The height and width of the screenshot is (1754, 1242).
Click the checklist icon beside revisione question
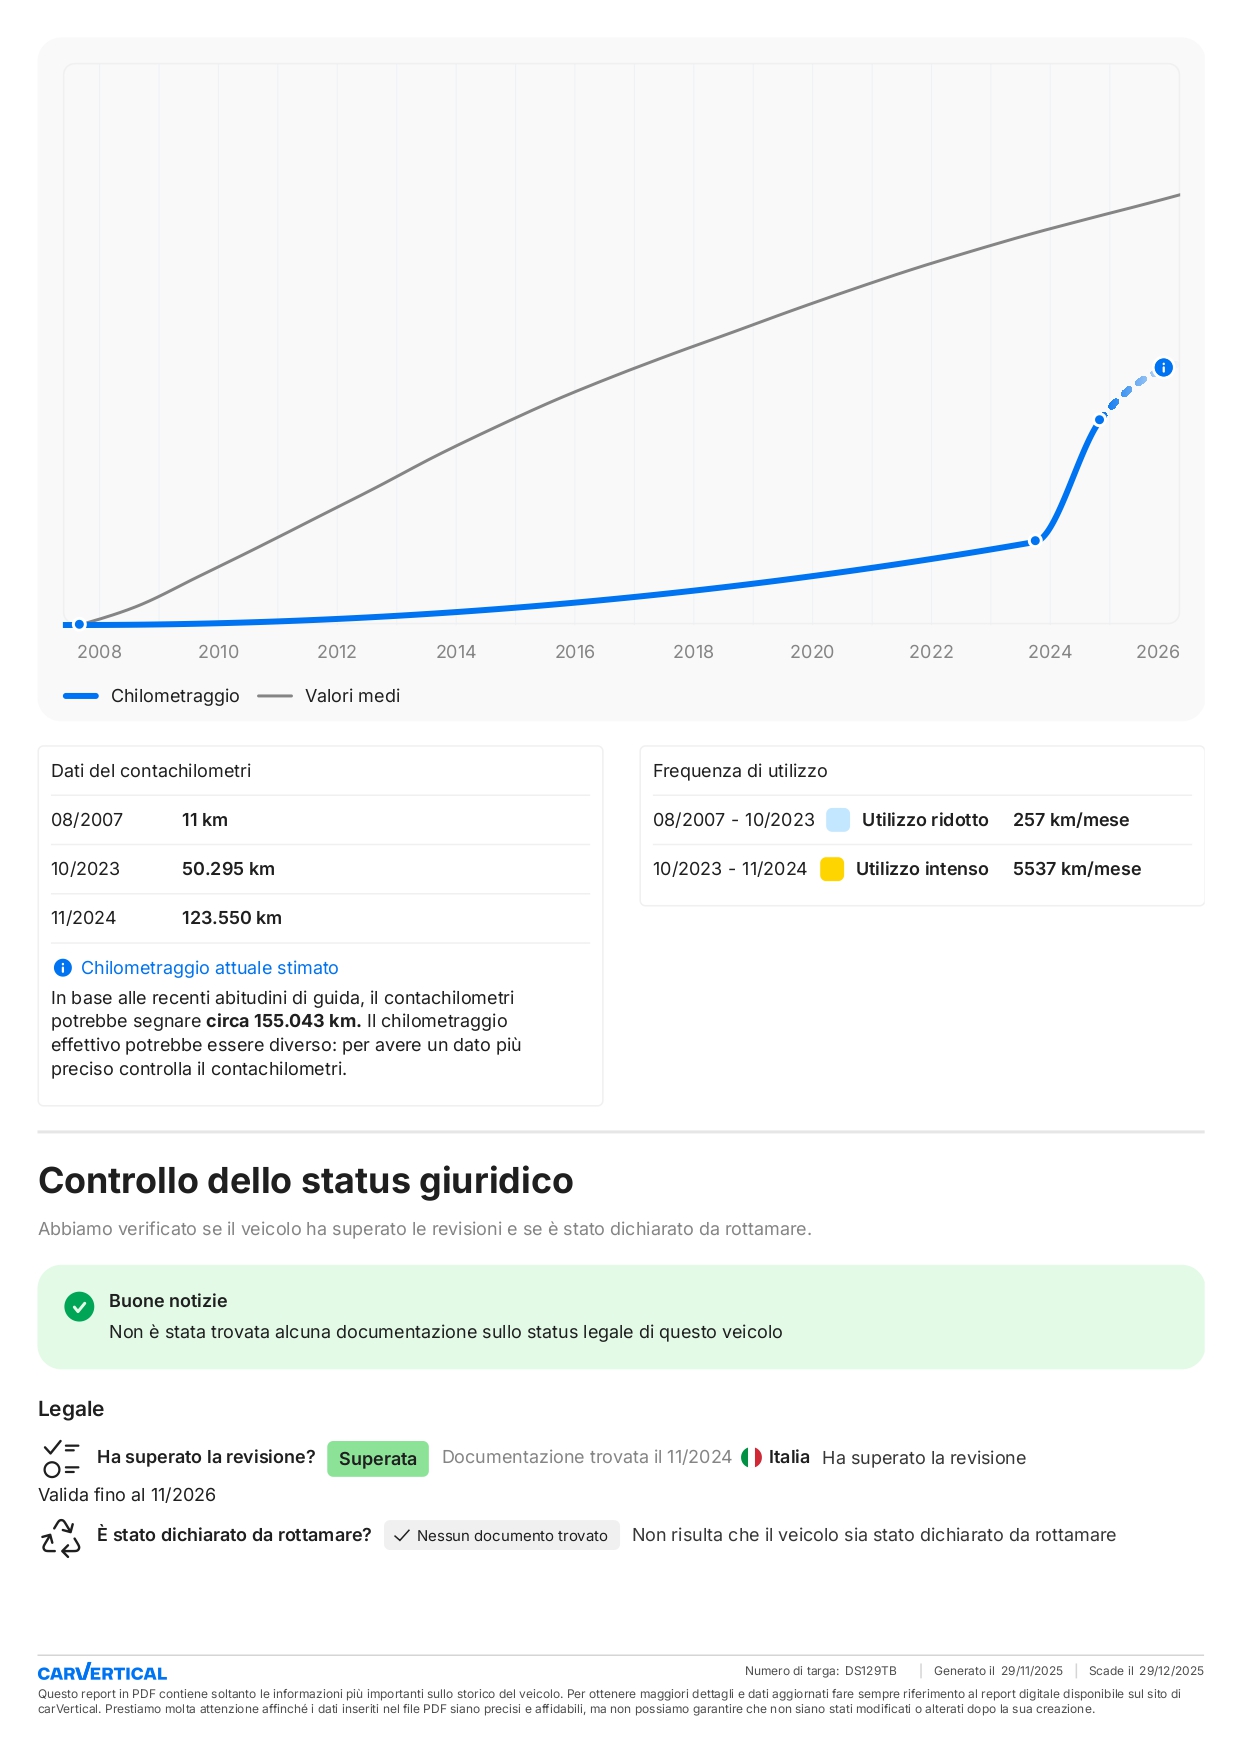click(x=61, y=1458)
